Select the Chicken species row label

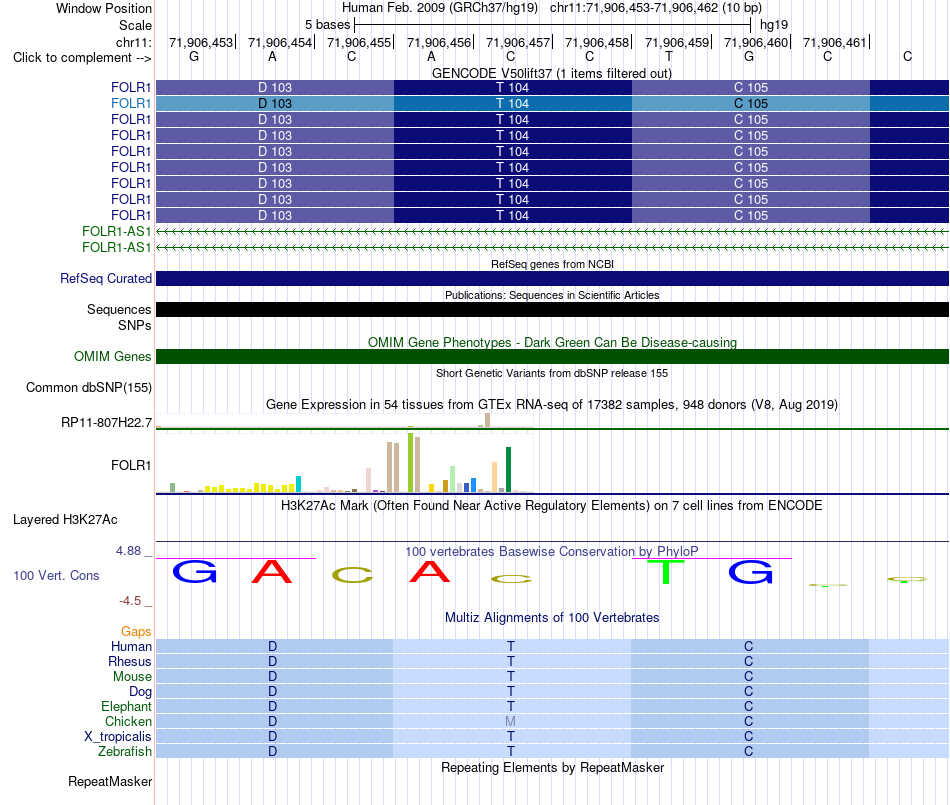(x=128, y=721)
